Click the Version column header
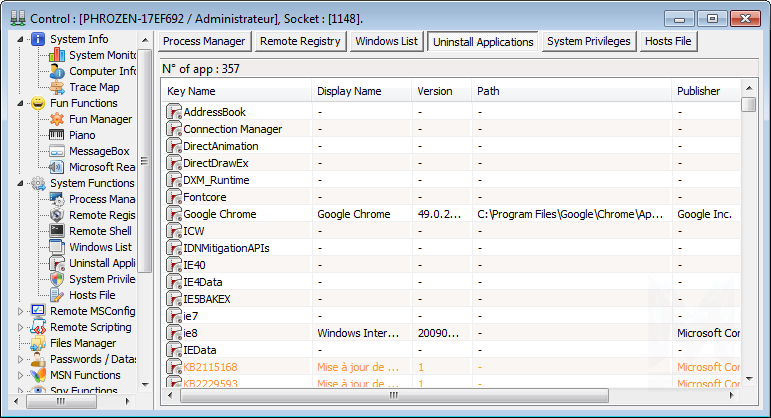The width and height of the screenshot is (771, 418). (435, 91)
